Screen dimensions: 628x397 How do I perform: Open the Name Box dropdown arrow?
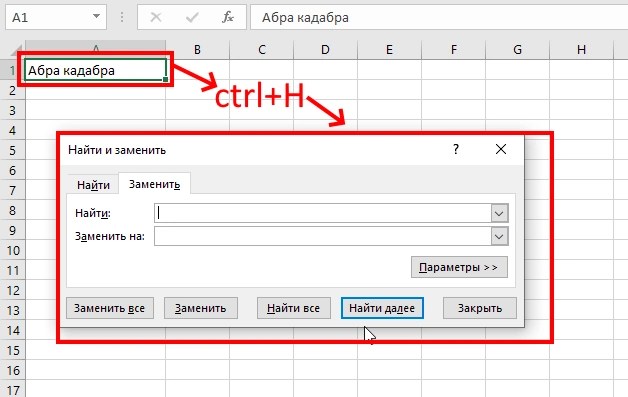point(96,16)
